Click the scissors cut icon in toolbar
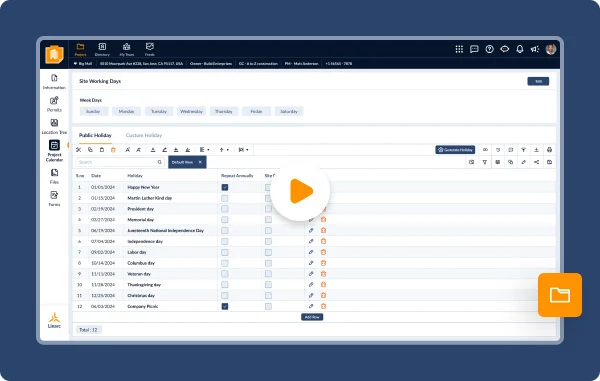600x381 pixels. pyautogui.click(x=78, y=150)
